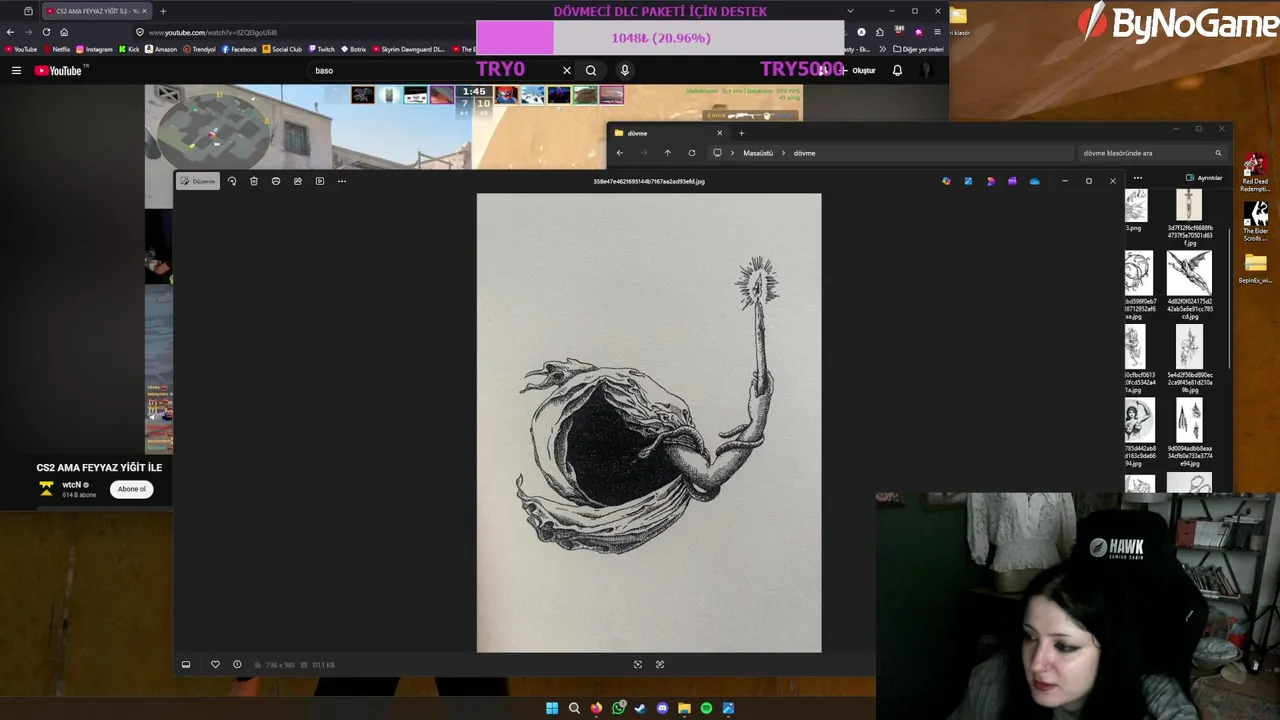Screen dimensions: 1280x720
Task: Open the three-dot more menu in Photos
Action: click(342, 181)
